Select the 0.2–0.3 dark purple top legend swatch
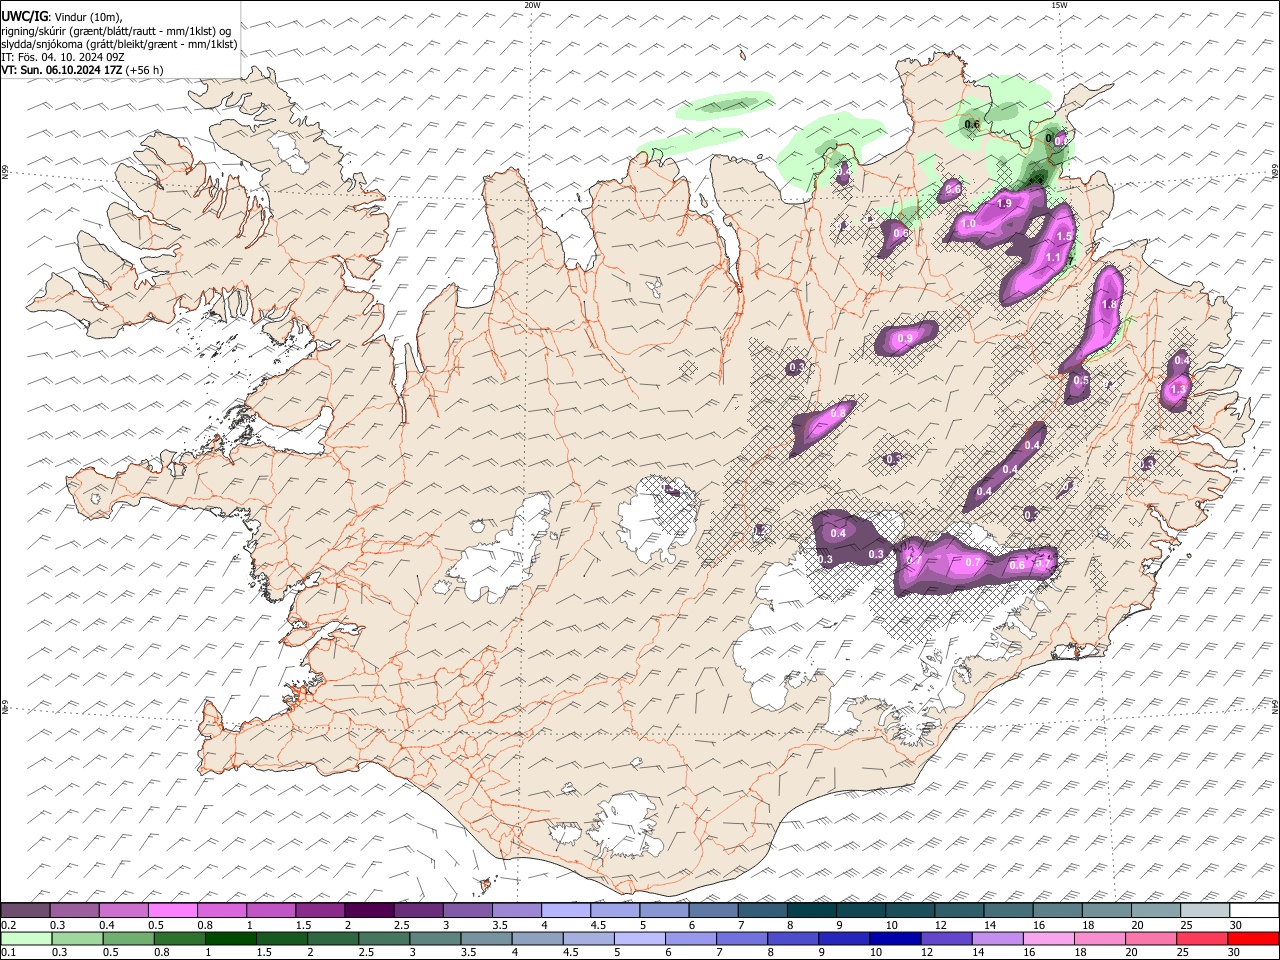 pos(25,911)
